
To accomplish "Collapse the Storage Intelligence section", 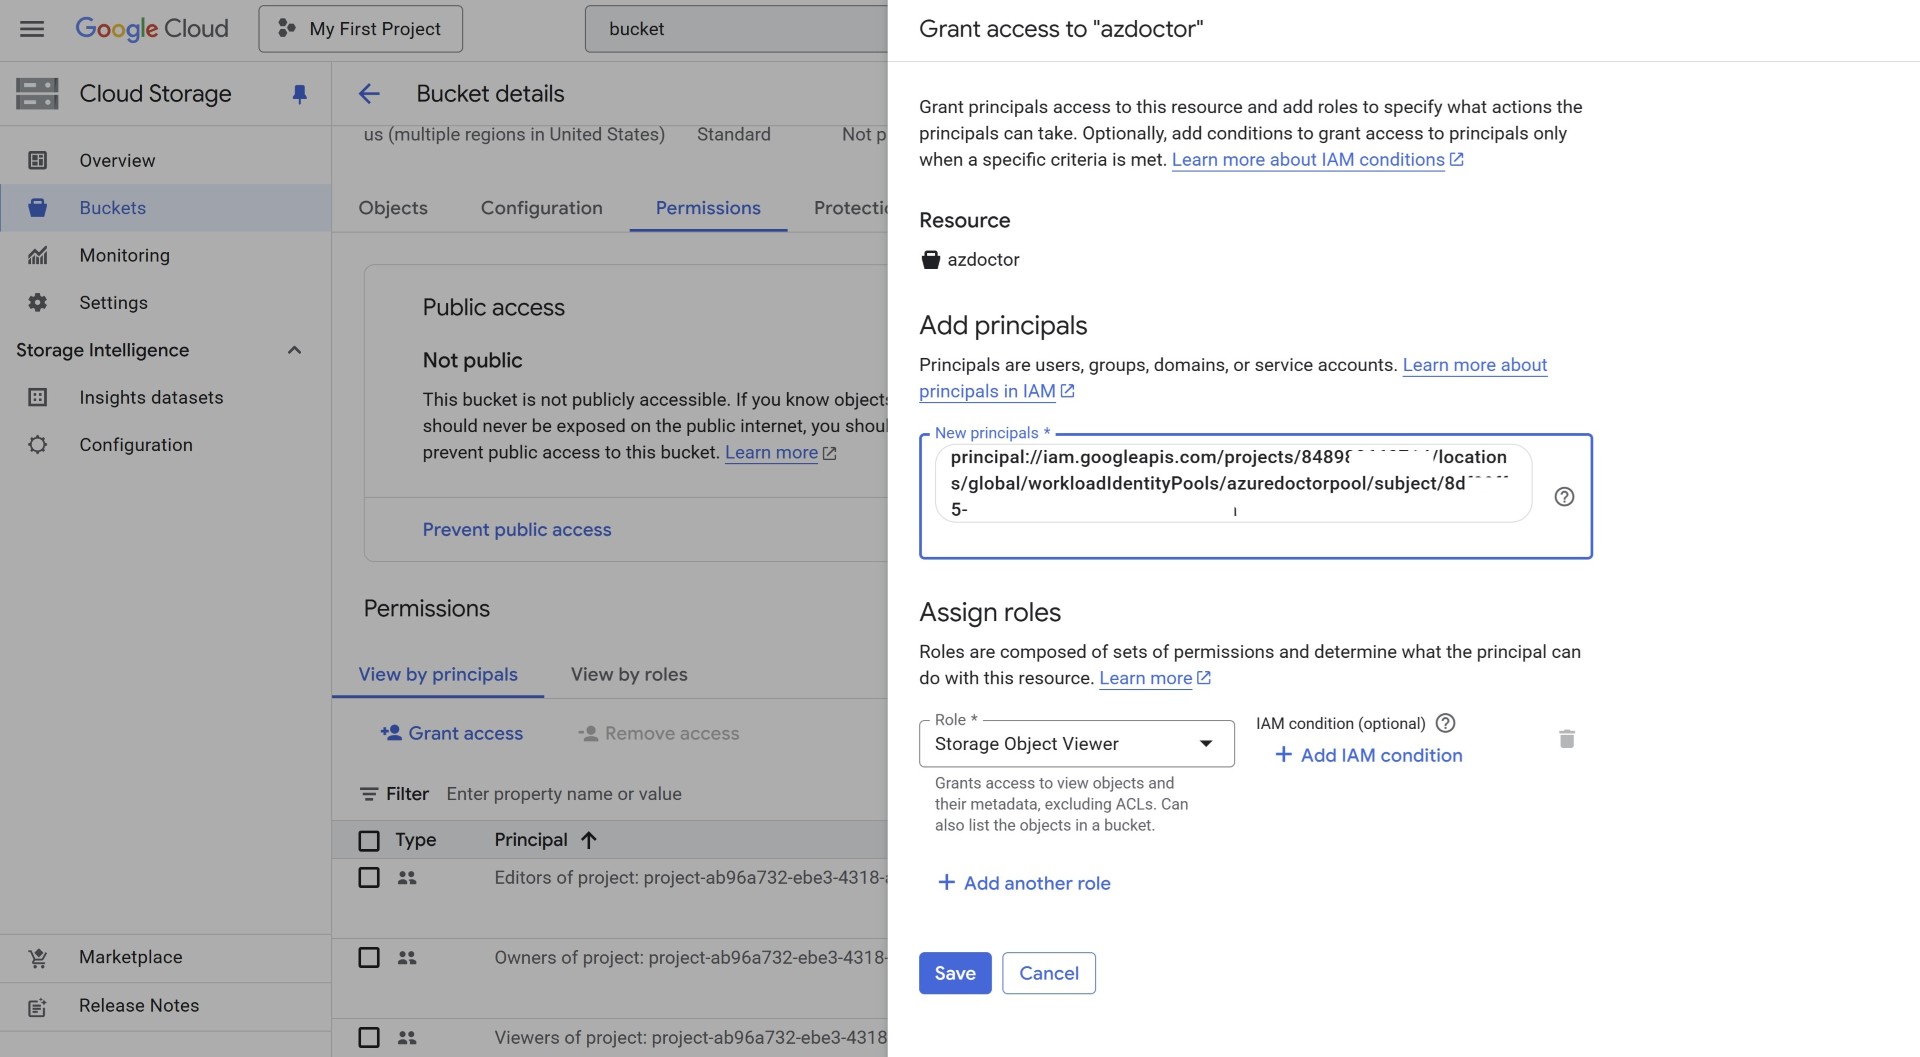I will pyautogui.click(x=294, y=350).
